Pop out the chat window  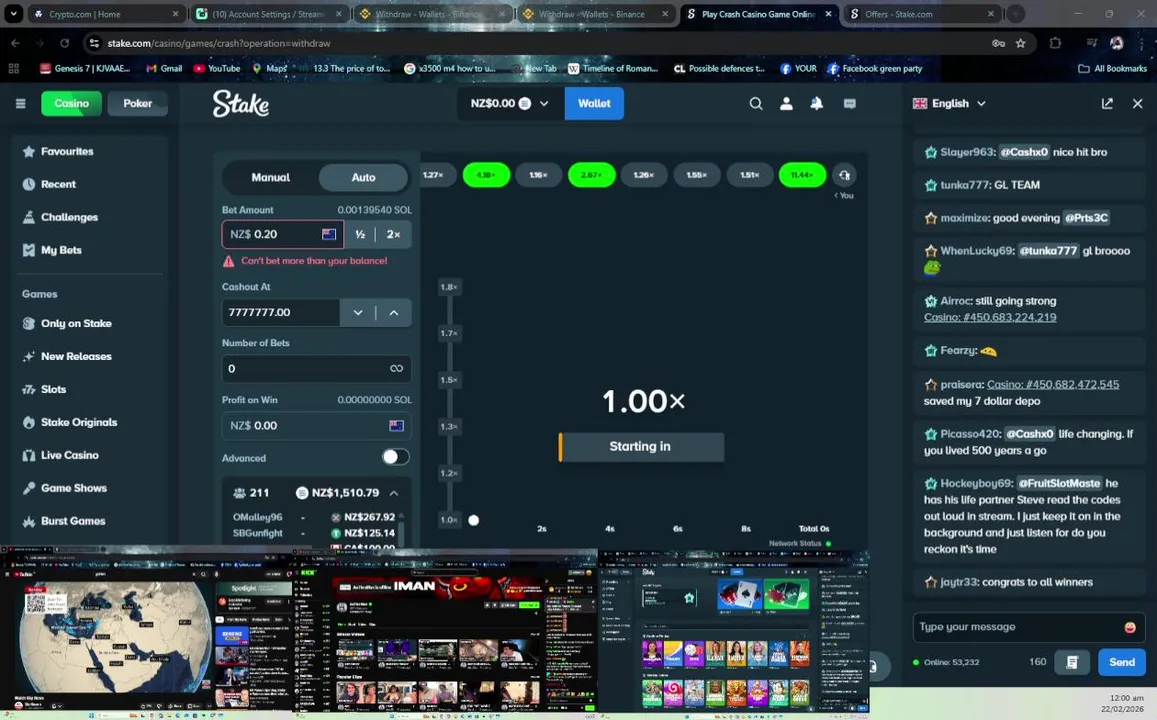[x=1107, y=103]
